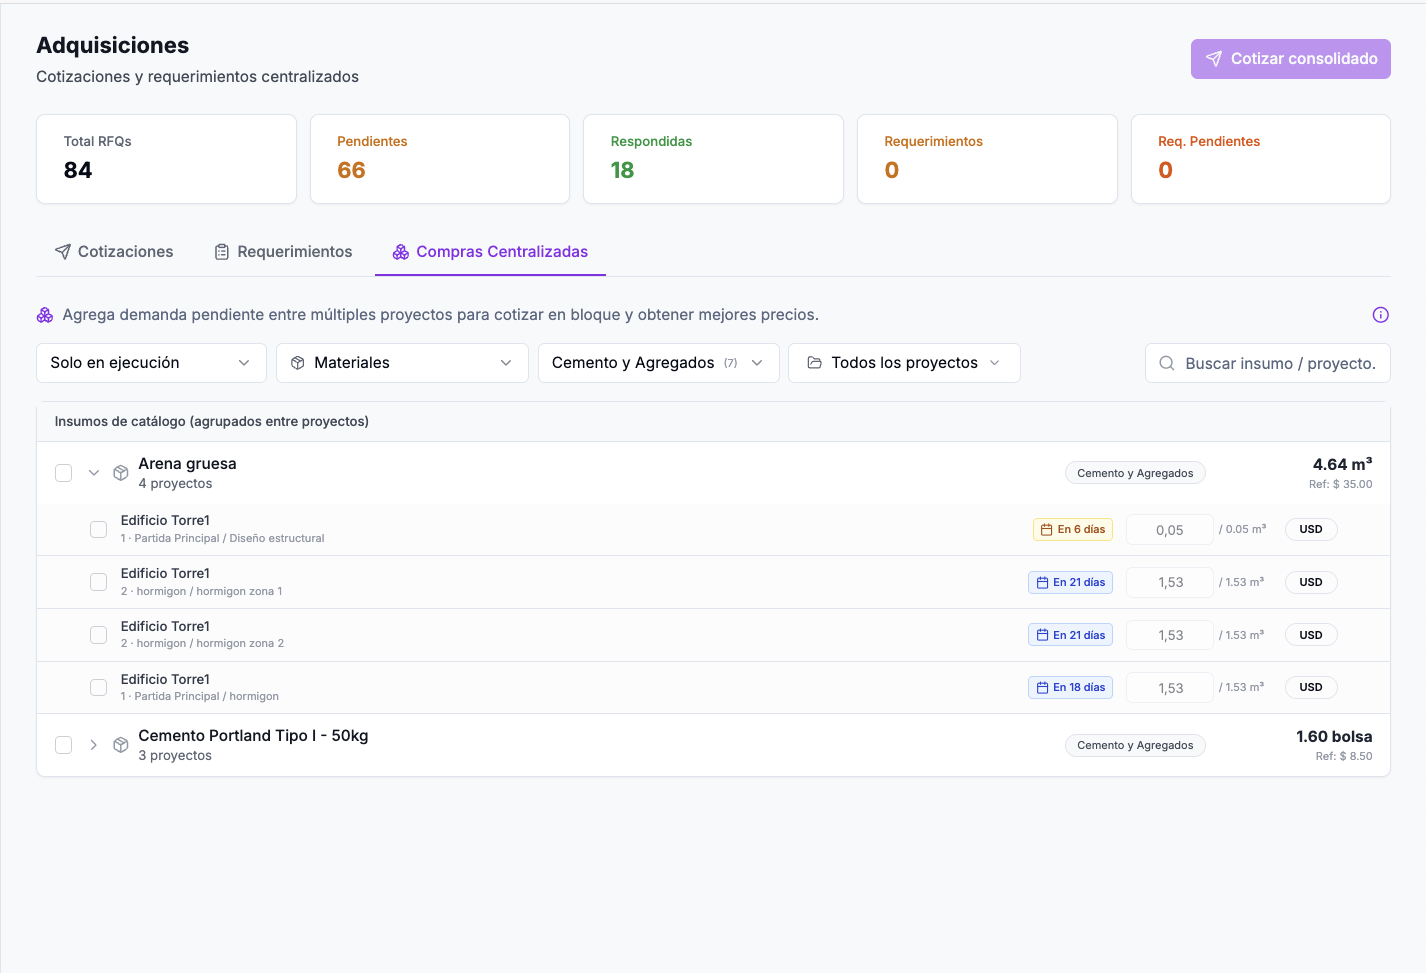Click the Ref: $ 8.50 reference price
The image size is (1426, 973).
pos(1344,756)
